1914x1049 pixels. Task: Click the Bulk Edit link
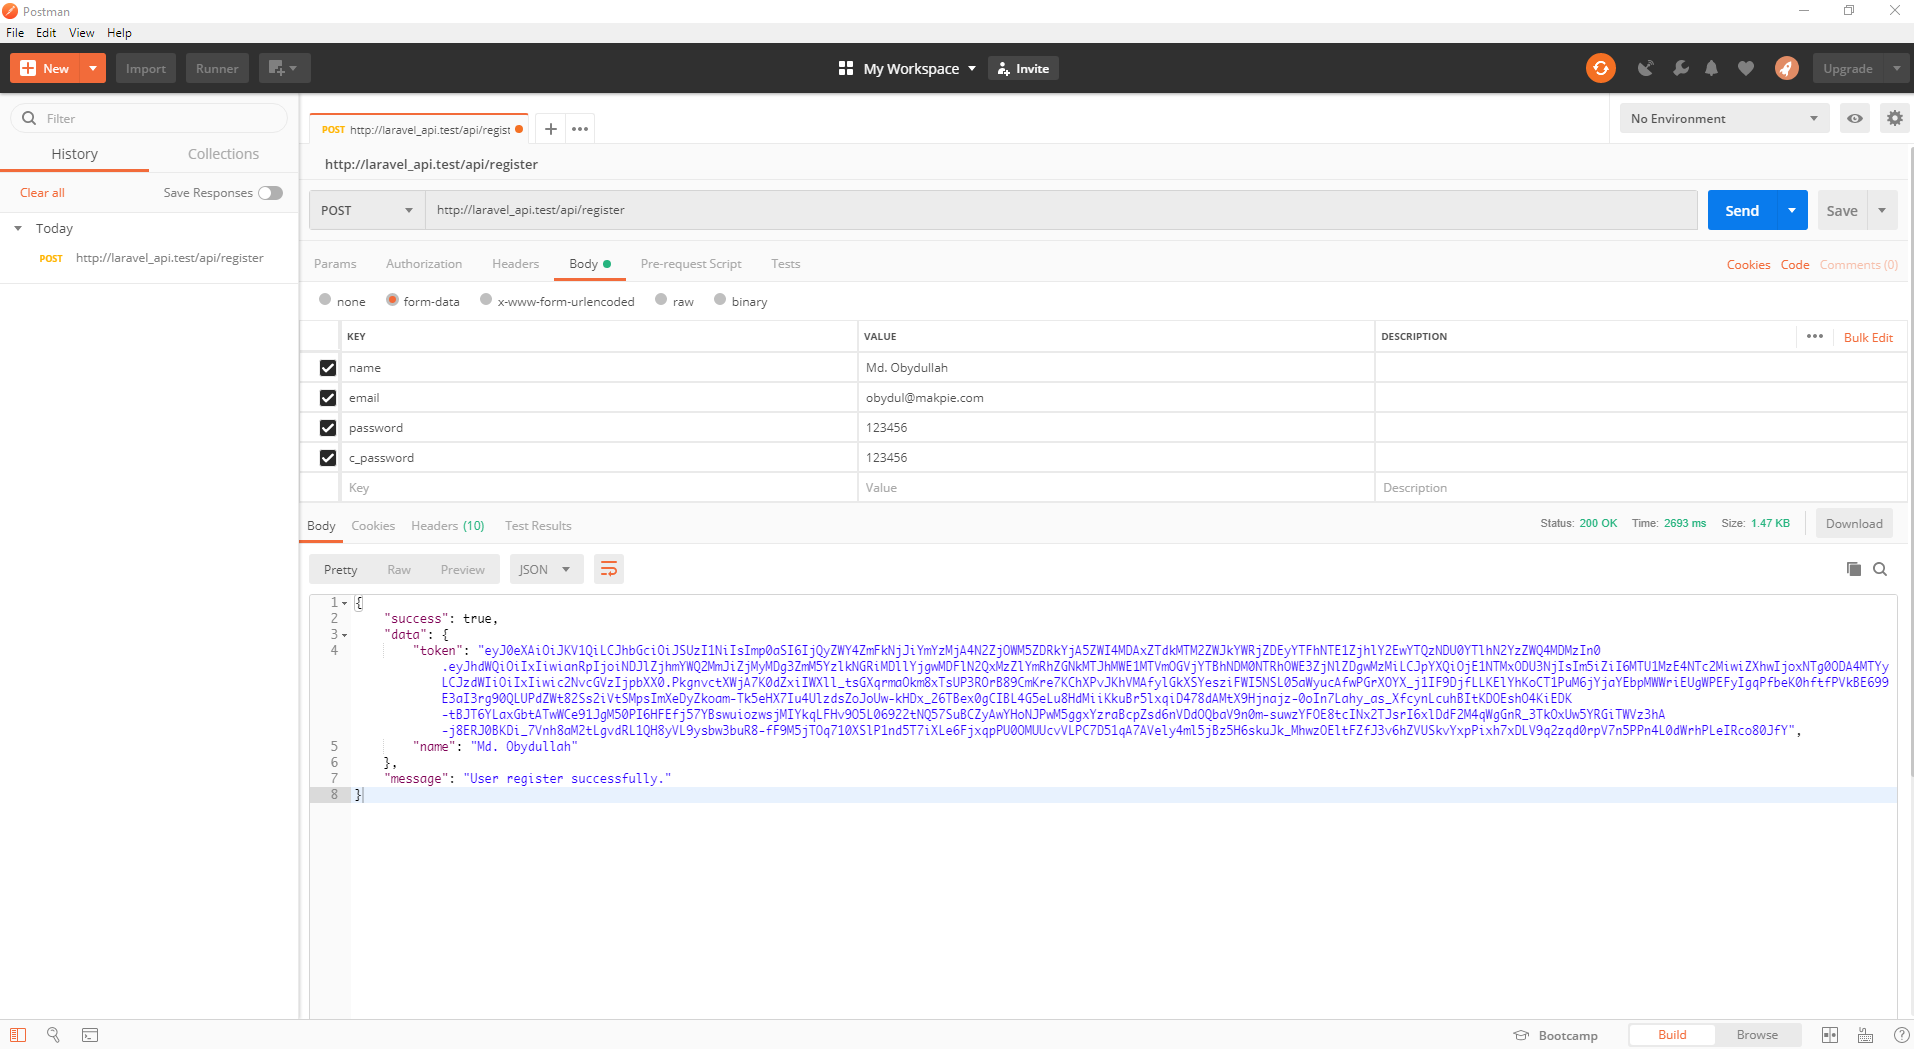(1868, 338)
